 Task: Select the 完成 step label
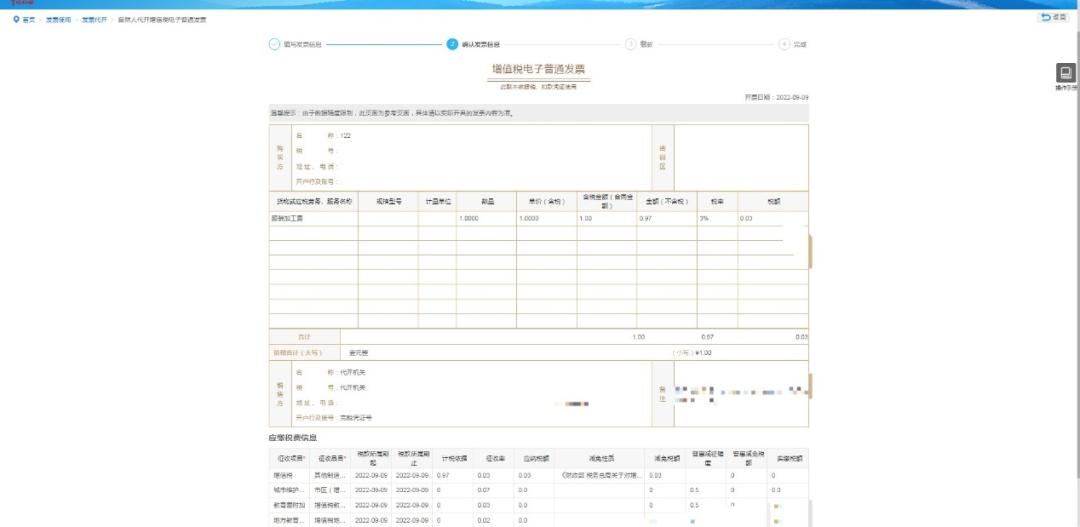[800, 44]
